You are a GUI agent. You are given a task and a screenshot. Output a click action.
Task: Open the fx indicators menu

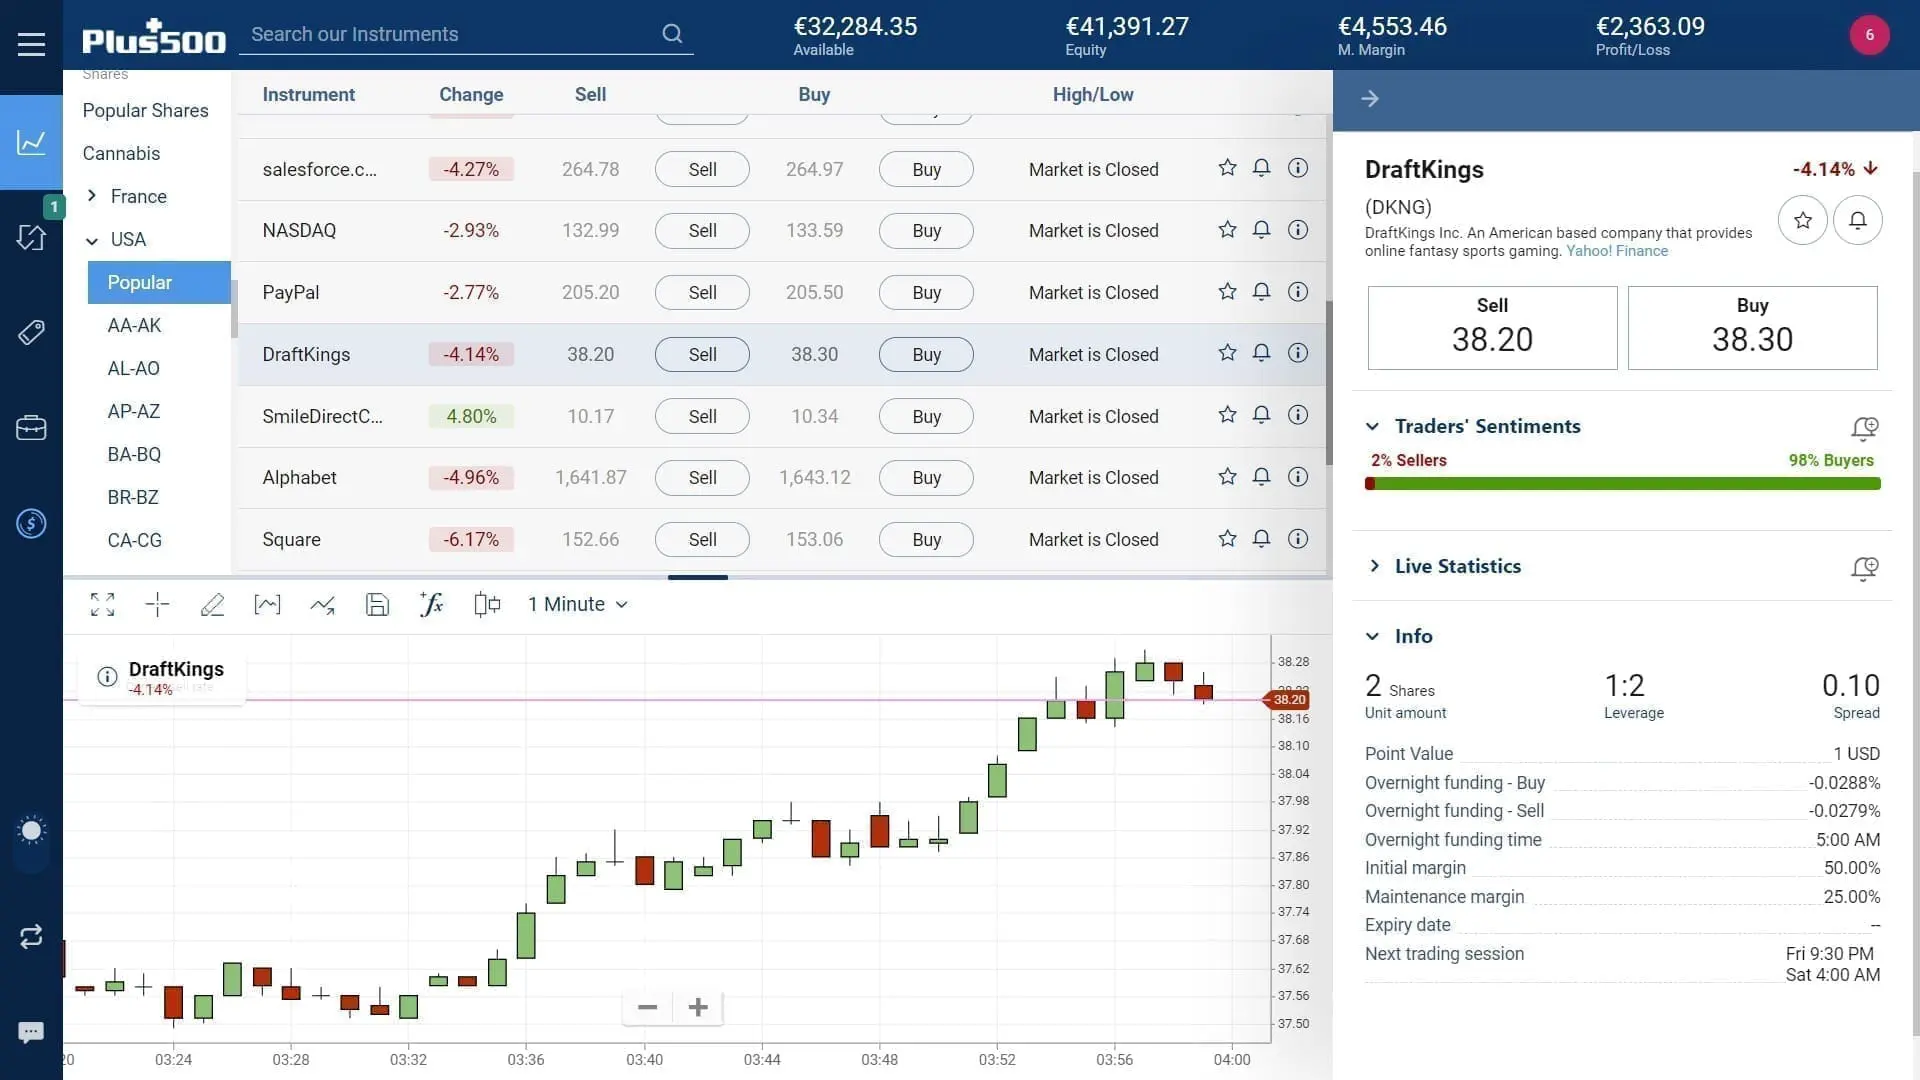pyautogui.click(x=431, y=604)
